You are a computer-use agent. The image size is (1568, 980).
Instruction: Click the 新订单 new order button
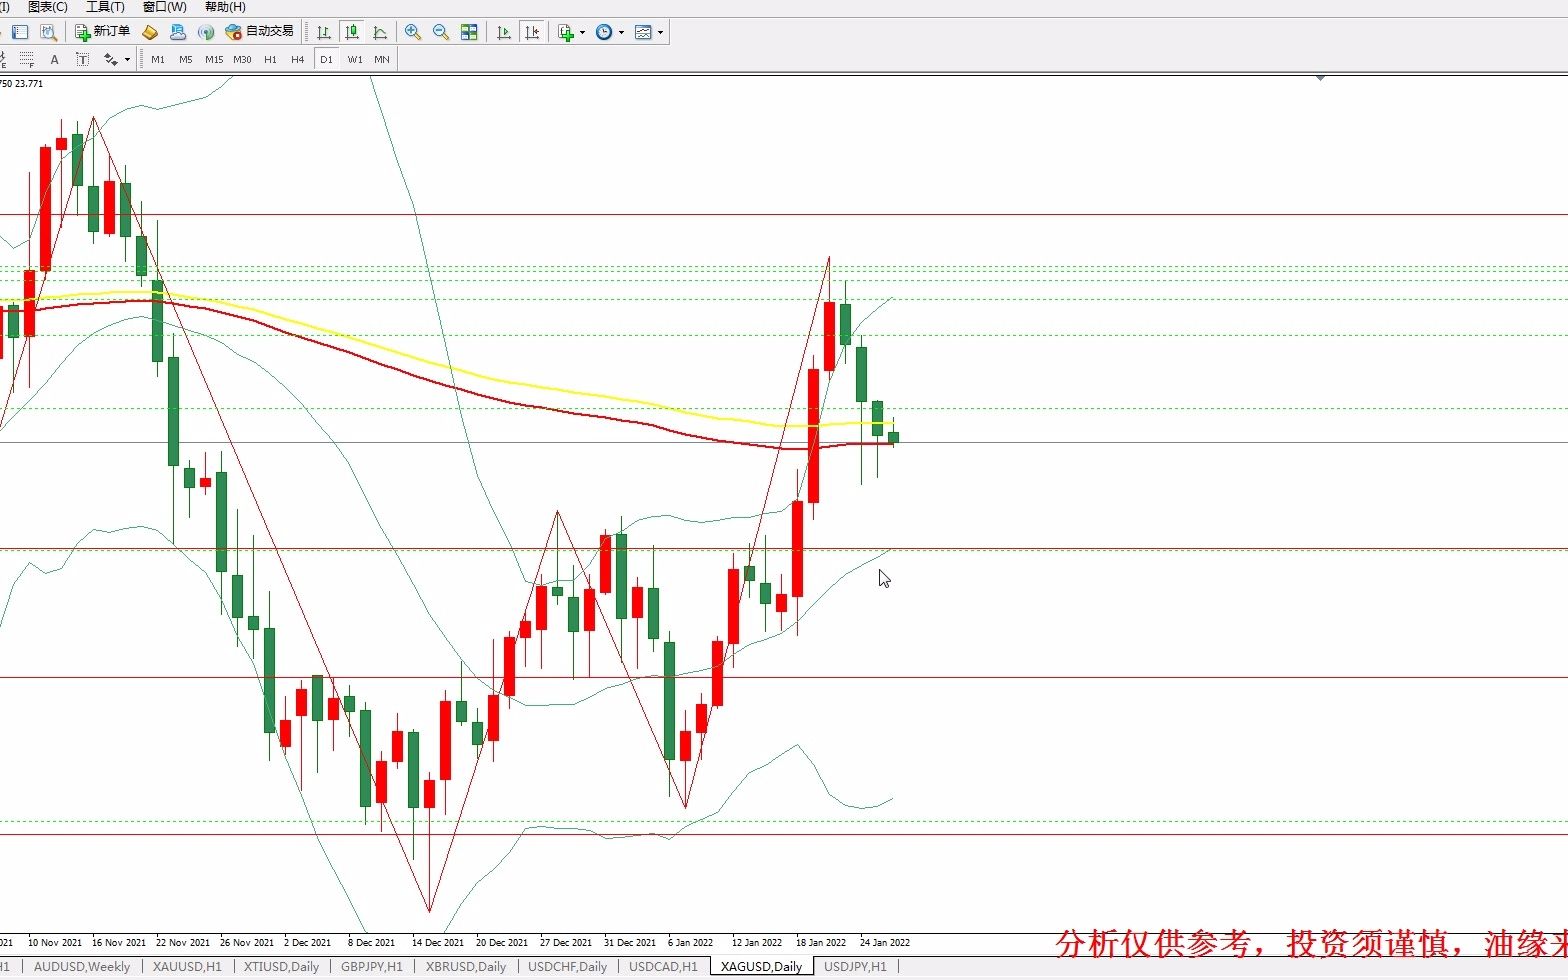pos(102,32)
